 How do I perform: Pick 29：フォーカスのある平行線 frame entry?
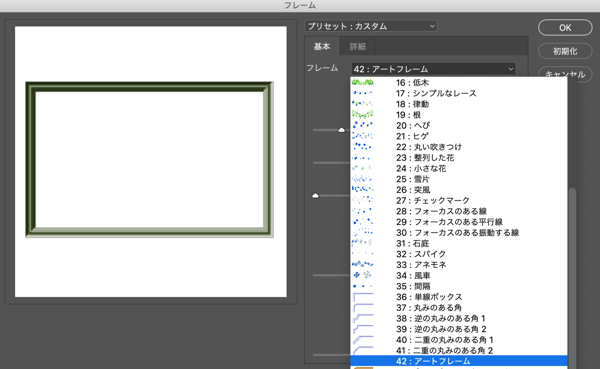point(458,222)
